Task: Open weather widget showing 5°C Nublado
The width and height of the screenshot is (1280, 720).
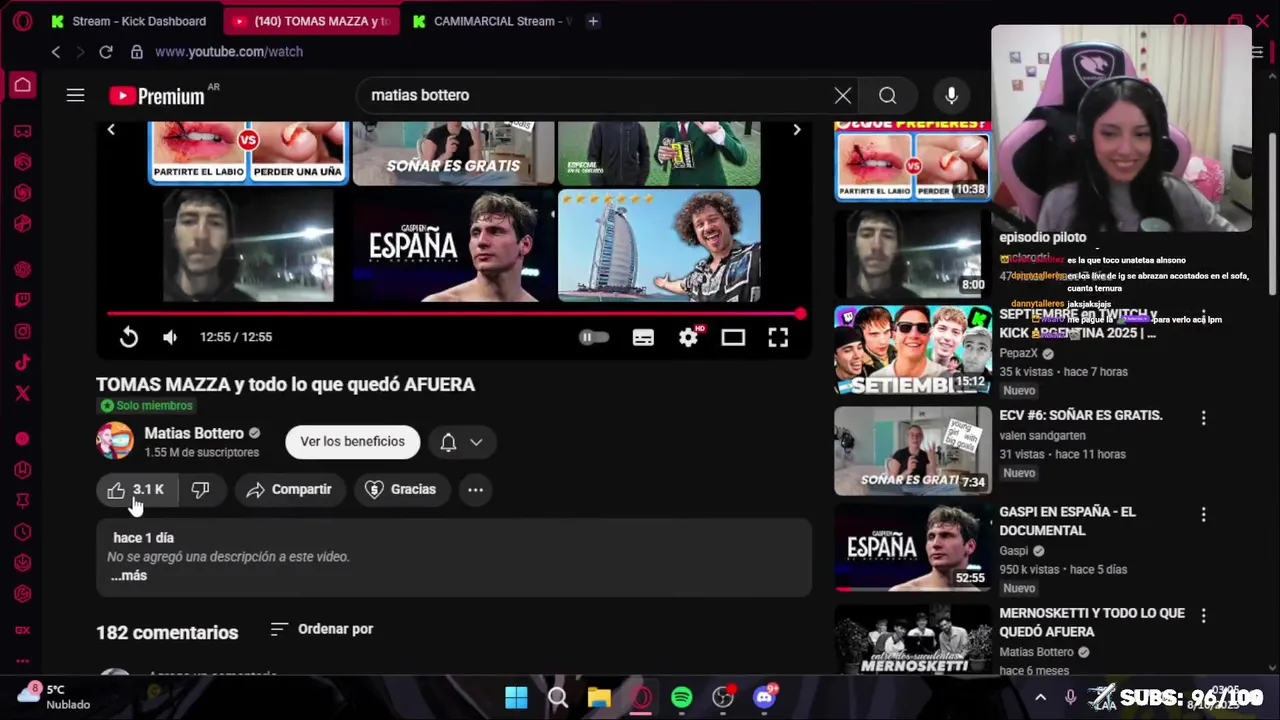Action: click(x=54, y=696)
